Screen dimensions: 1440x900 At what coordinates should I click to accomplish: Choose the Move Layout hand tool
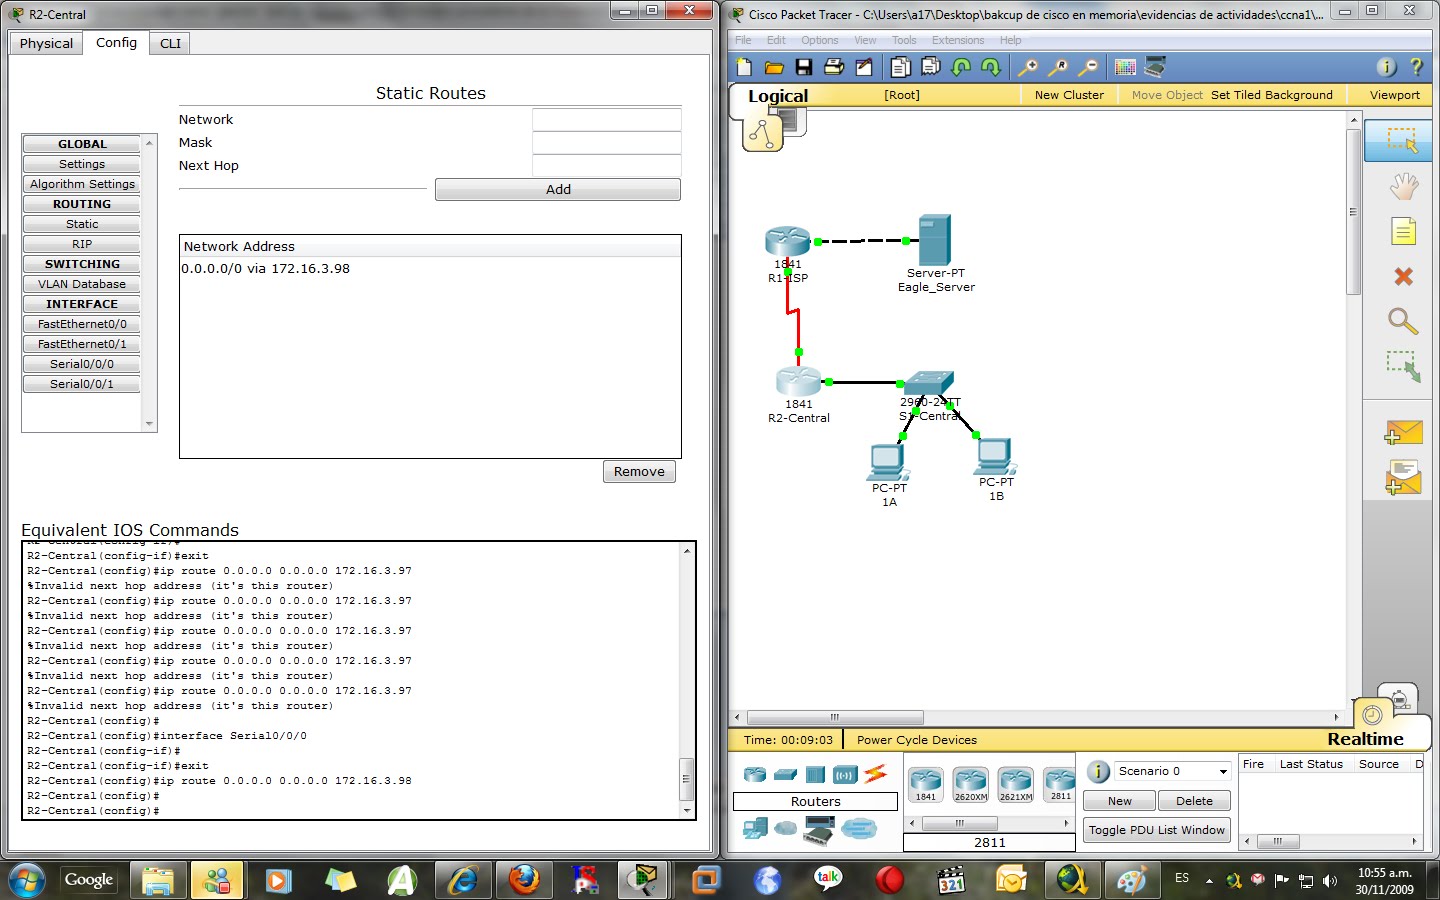click(x=1403, y=186)
